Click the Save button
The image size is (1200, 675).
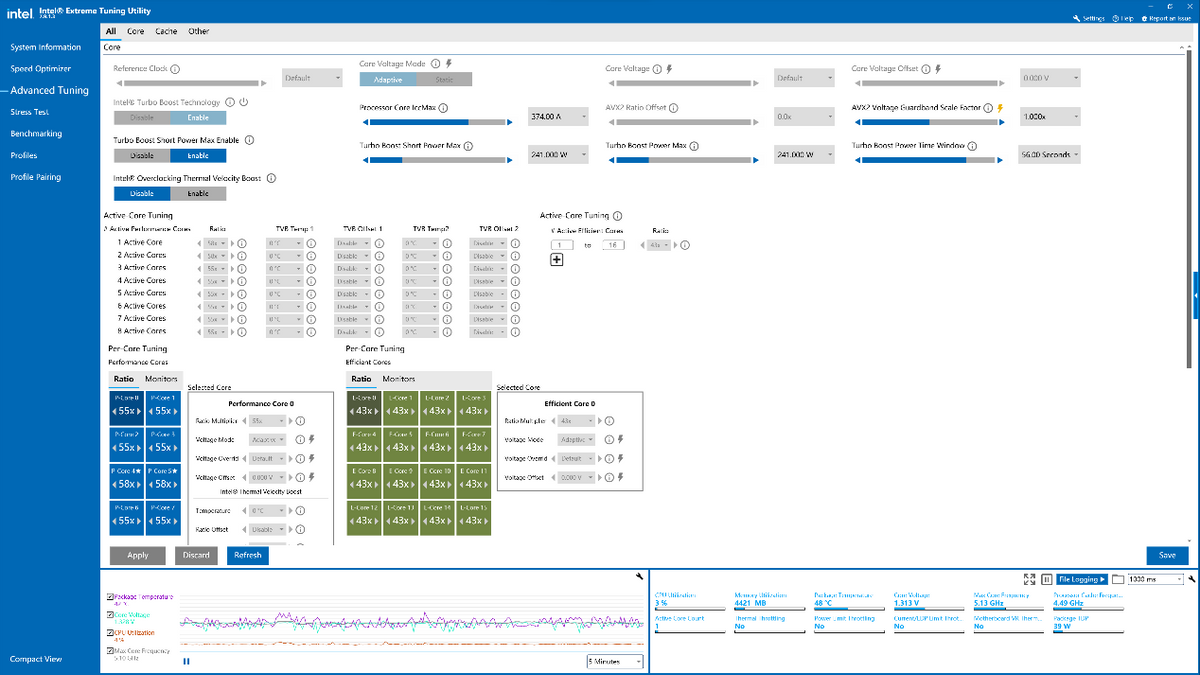[1167, 555]
